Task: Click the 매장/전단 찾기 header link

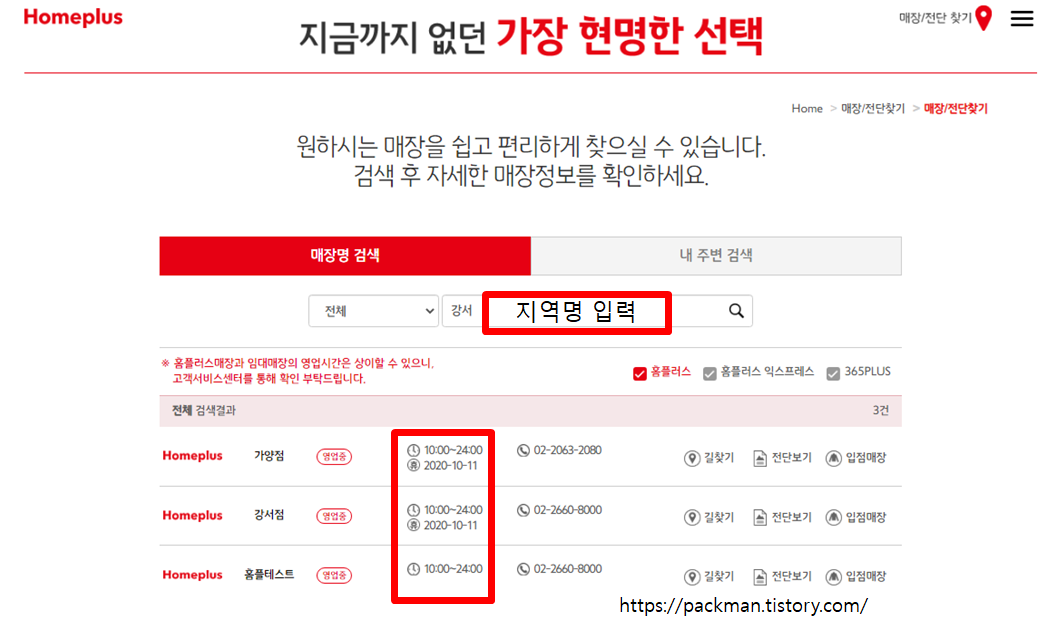Action: [x=935, y=18]
